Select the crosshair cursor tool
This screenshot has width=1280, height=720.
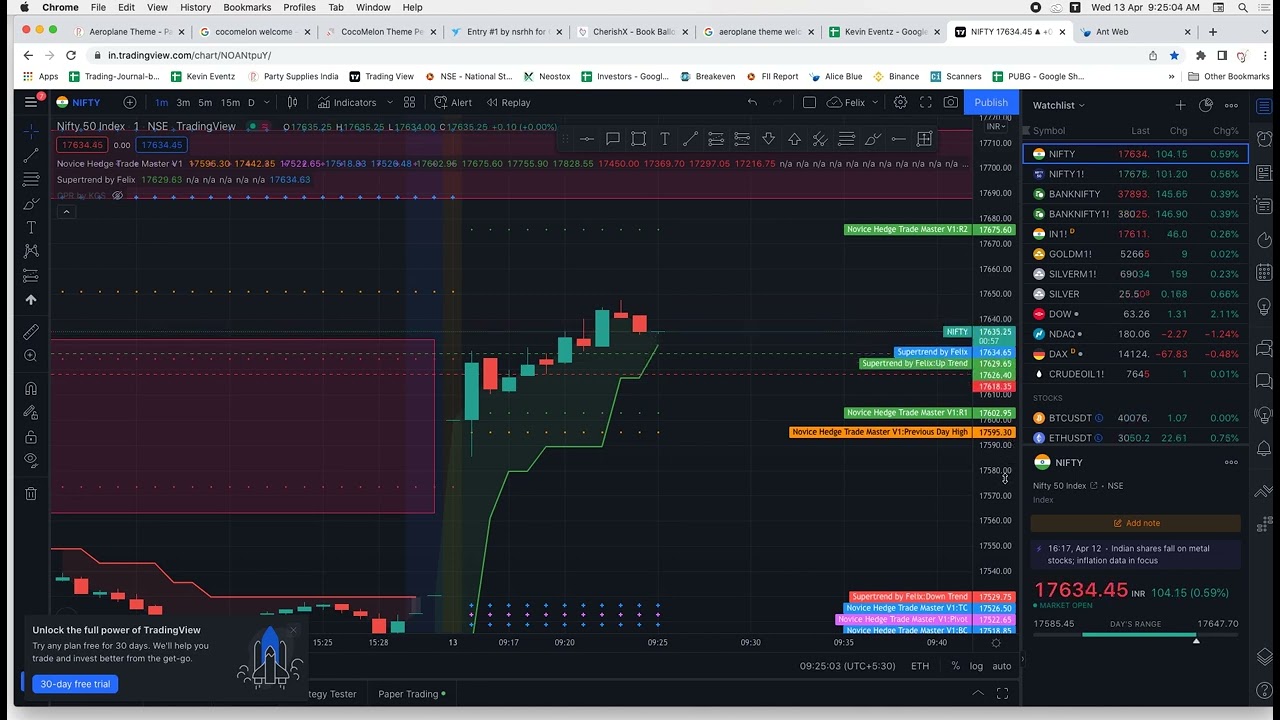tap(31, 131)
